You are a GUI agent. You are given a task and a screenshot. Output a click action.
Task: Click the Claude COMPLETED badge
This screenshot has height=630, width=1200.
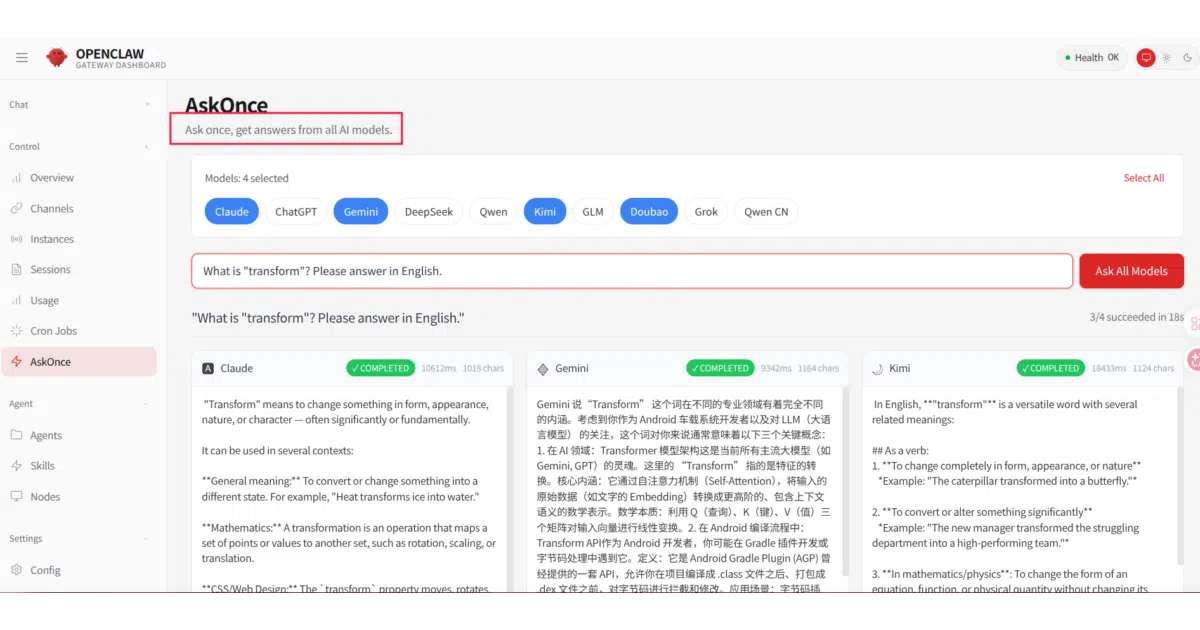(381, 368)
